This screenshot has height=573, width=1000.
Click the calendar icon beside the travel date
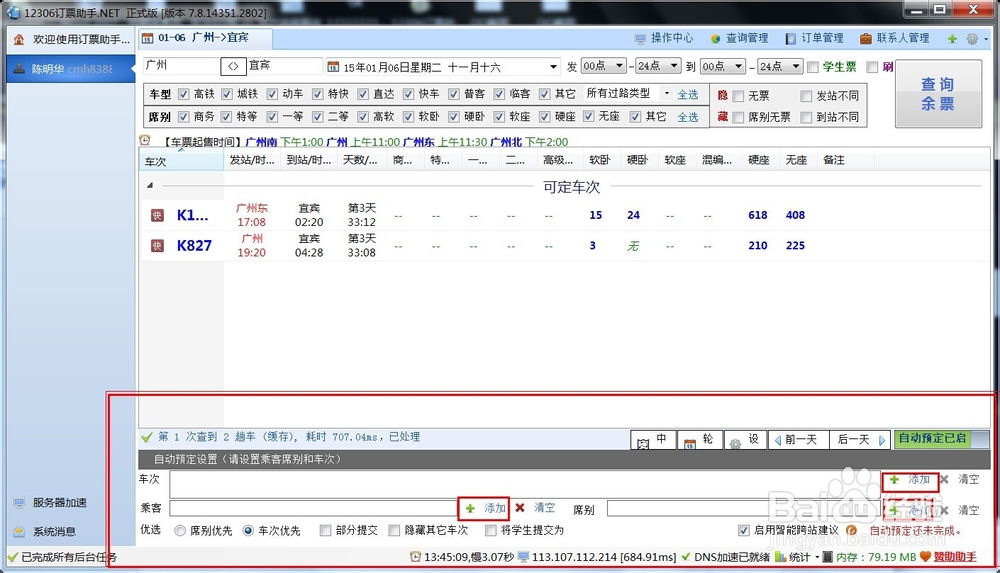tap(333, 66)
